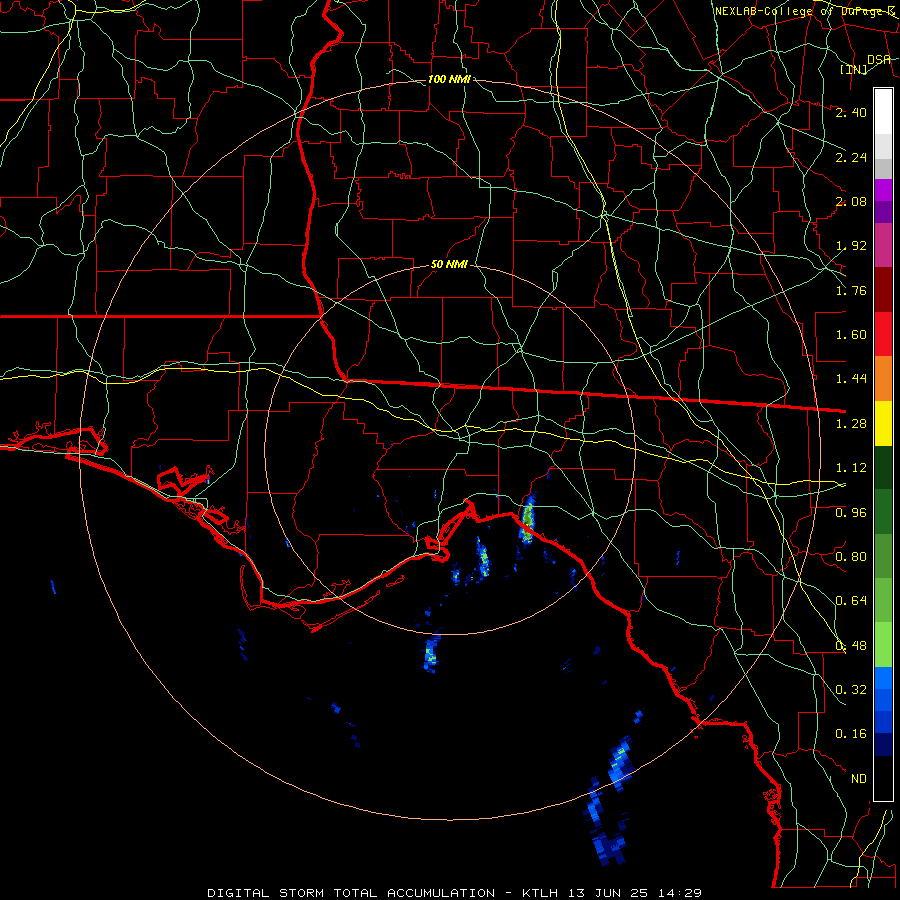Click the NEXLAB-College of DuPage credit text
This screenshot has width=900, height=900.
pos(805,11)
